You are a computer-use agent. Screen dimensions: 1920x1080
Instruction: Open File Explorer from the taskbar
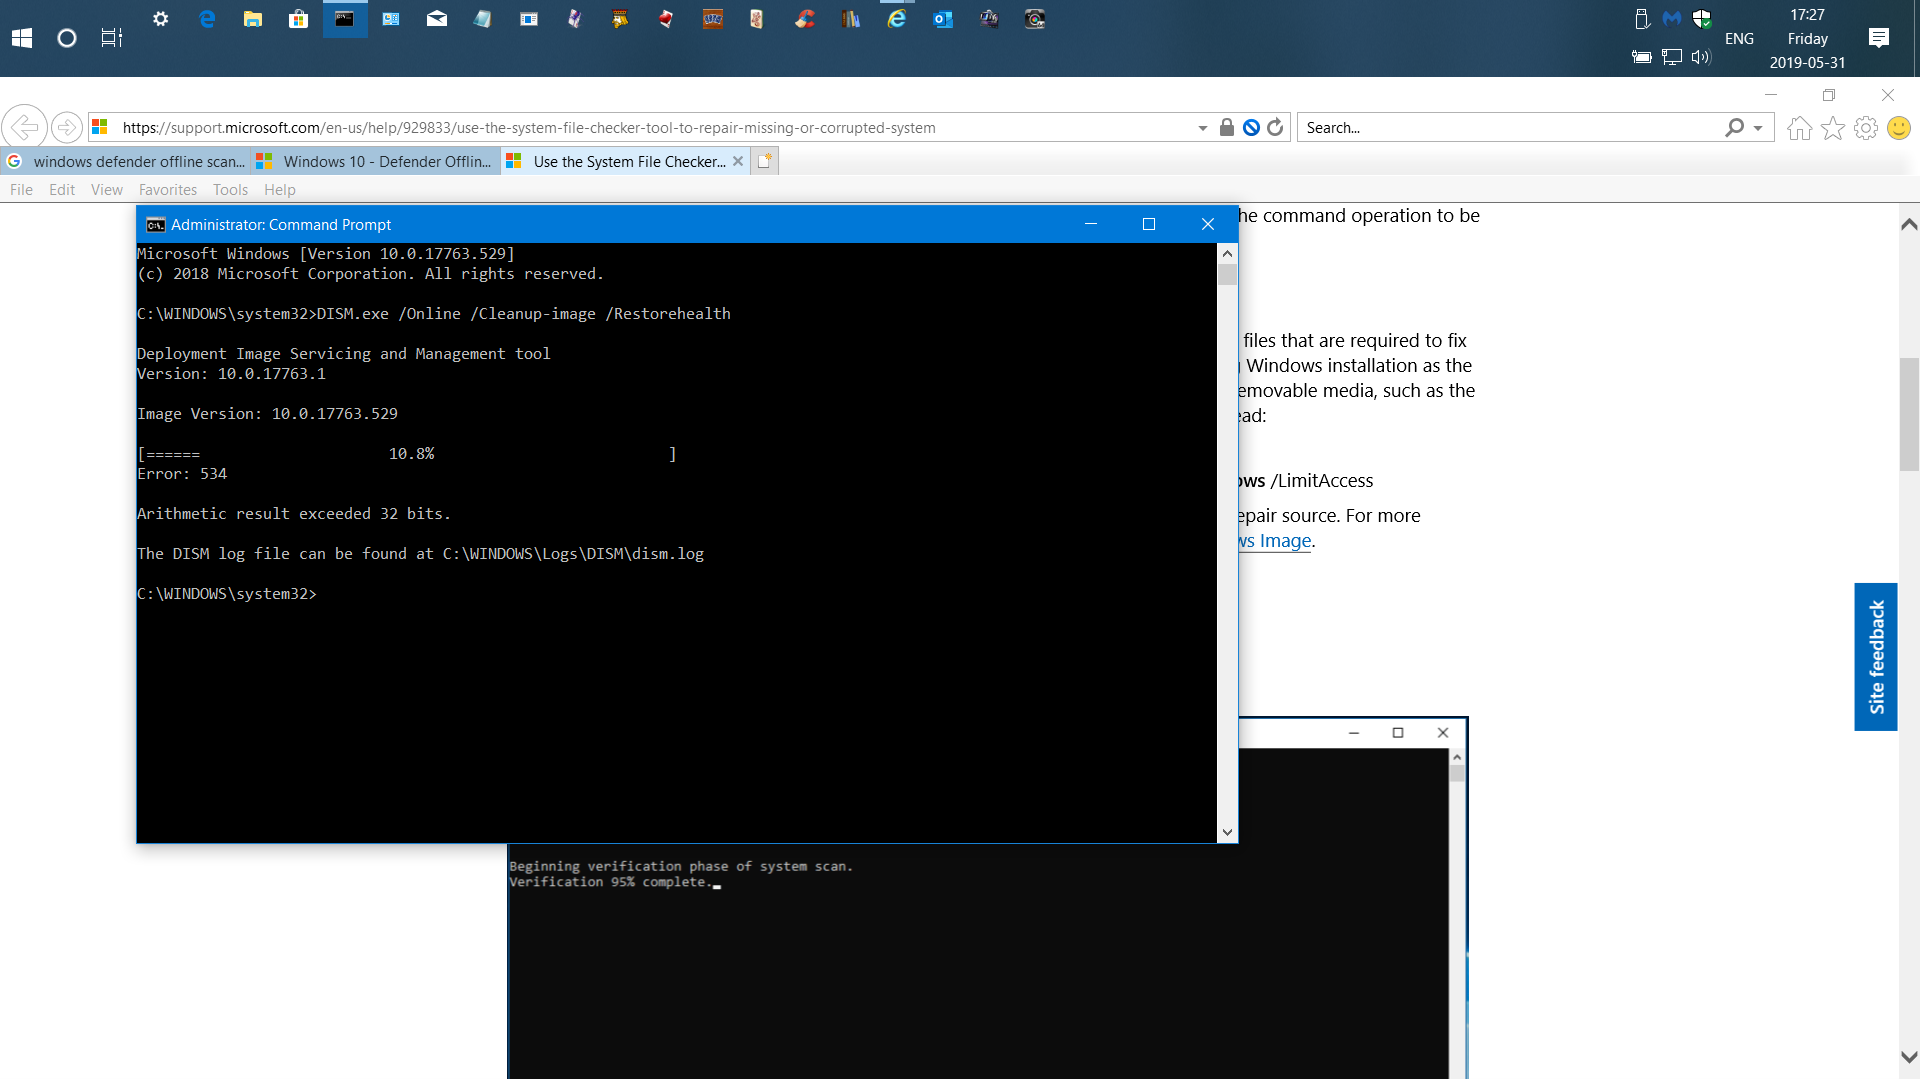coord(253,19)
